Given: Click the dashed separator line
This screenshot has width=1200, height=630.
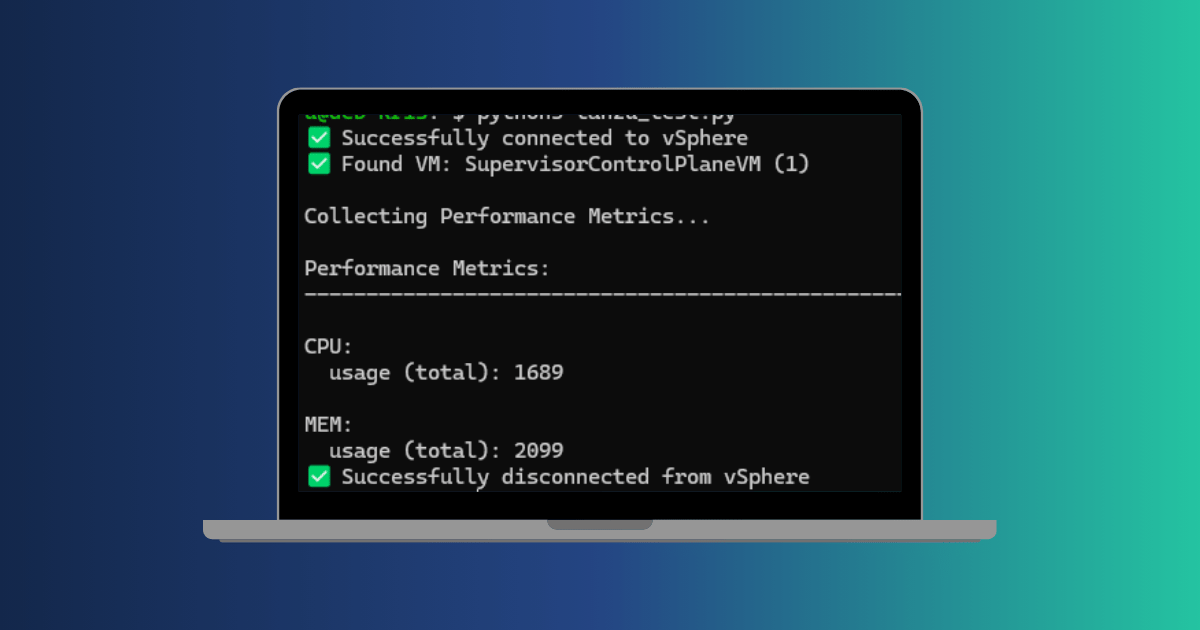Looking at the screenshot, I should point(600,294).
